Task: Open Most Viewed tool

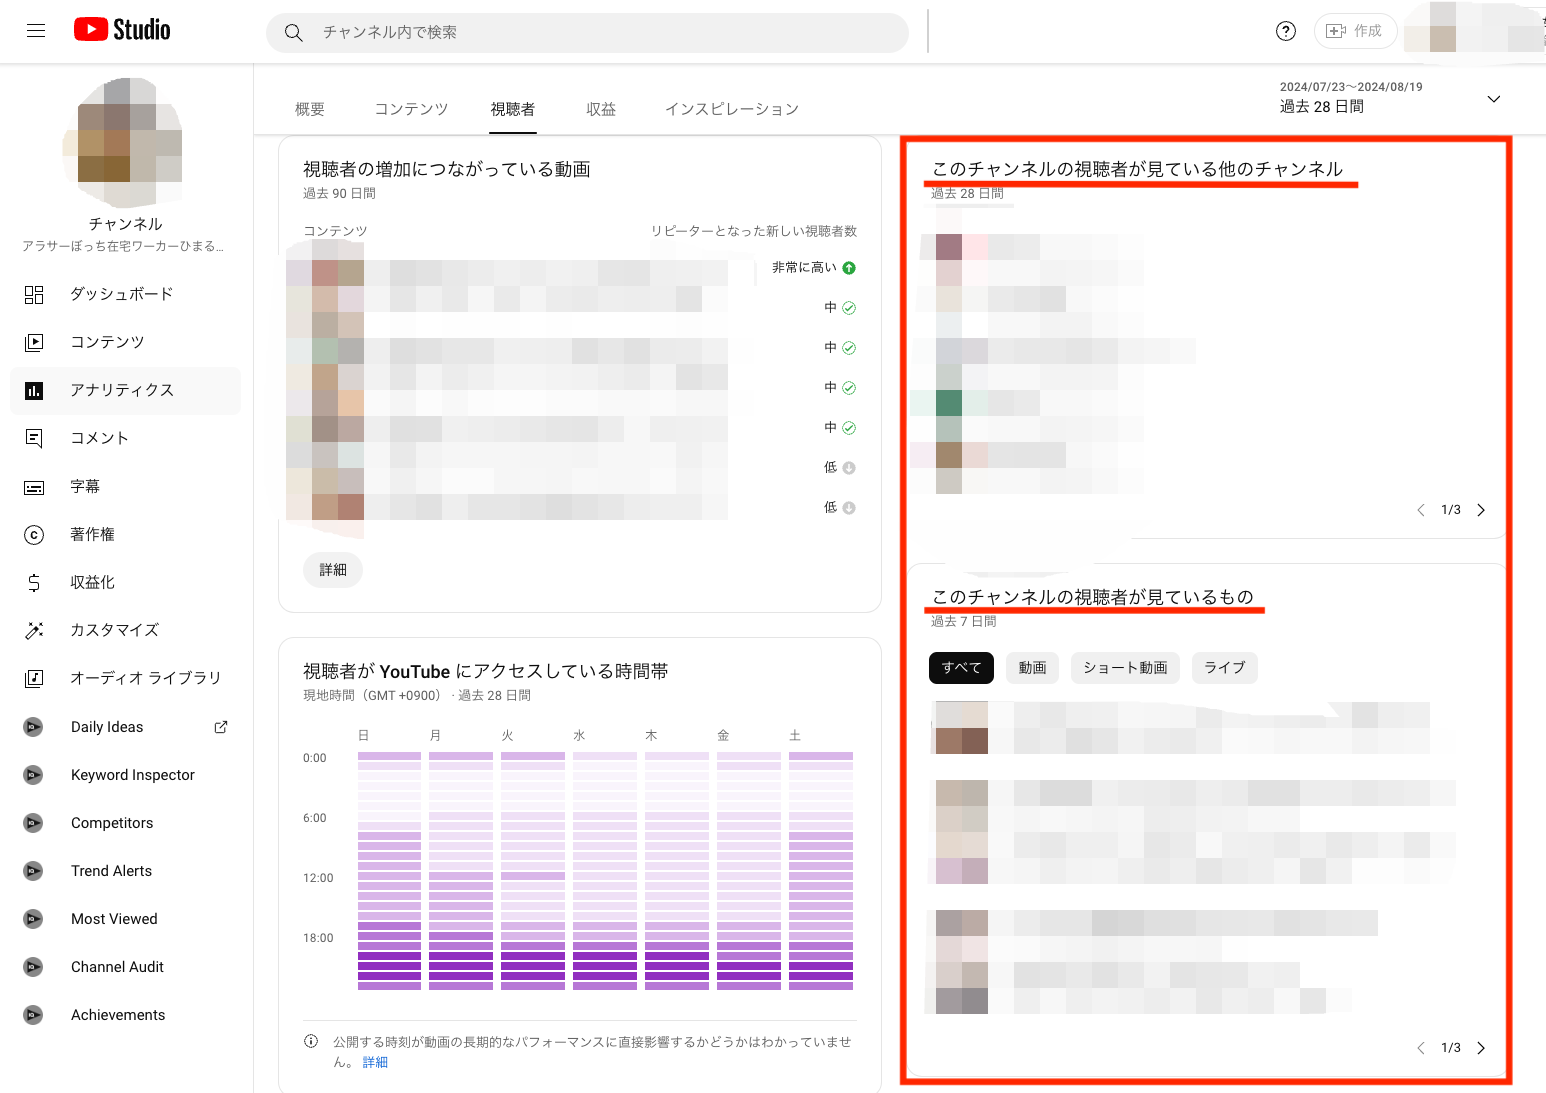Action: tap(125, 919)
